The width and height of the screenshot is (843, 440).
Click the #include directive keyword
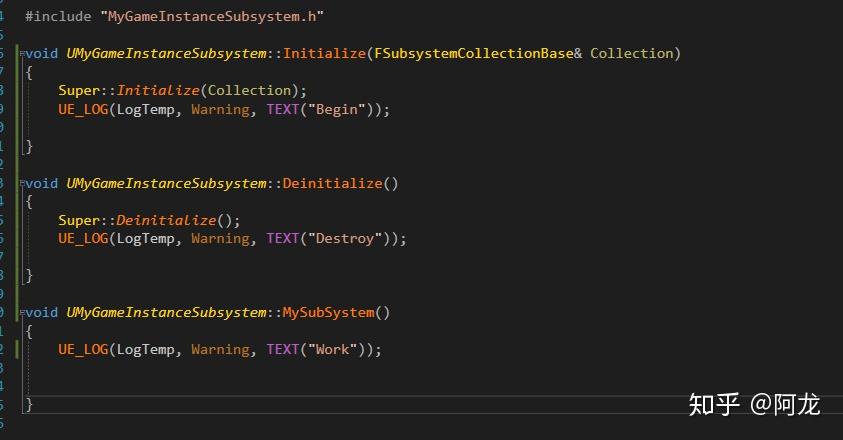pyautogui.click(x=58, y=17)
